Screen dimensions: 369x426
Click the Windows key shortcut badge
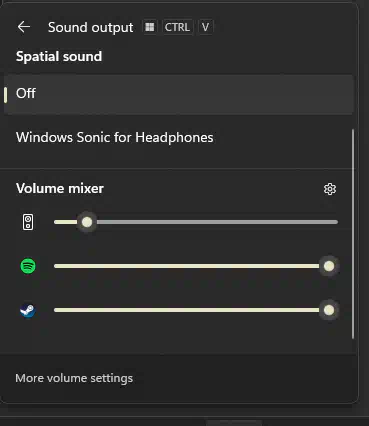point(150,27)
